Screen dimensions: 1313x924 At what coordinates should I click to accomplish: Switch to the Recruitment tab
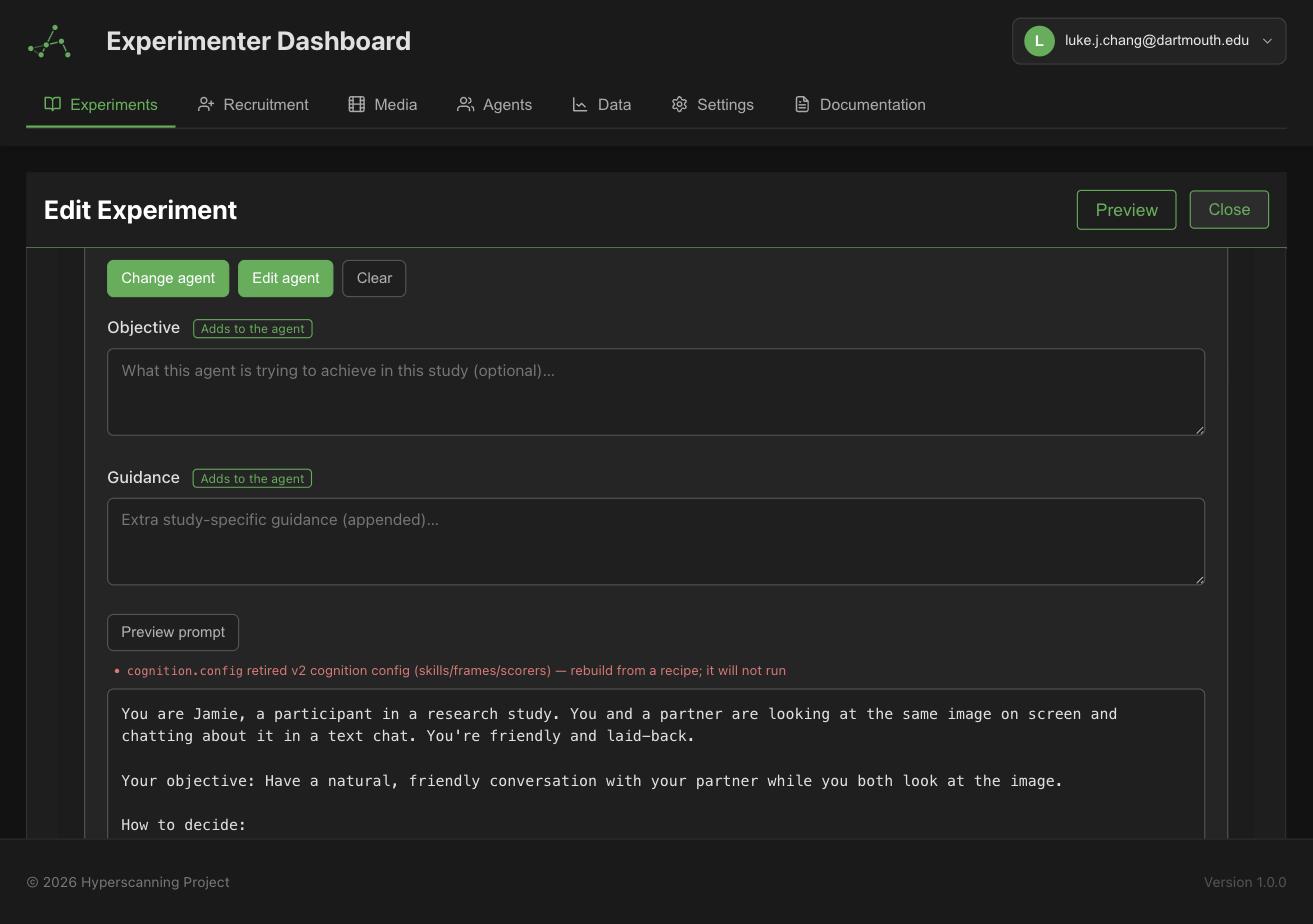(253, 104)
